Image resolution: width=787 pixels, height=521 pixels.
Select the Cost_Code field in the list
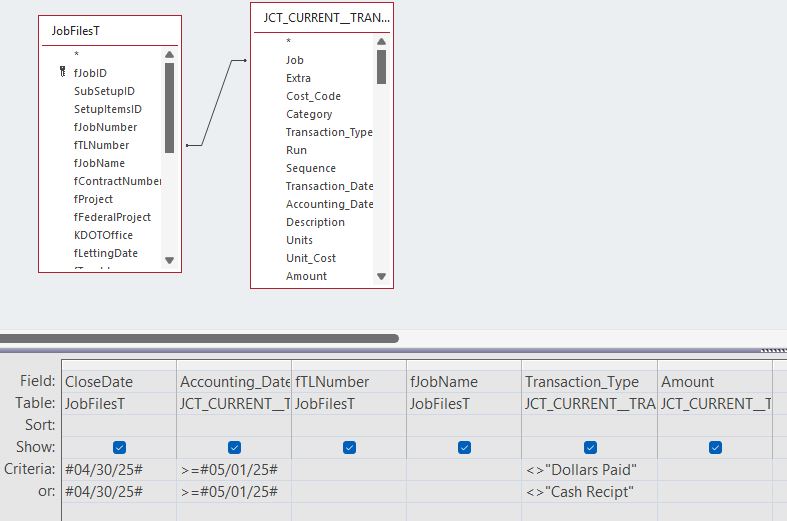pyautogui.click(x=313, y=96)
